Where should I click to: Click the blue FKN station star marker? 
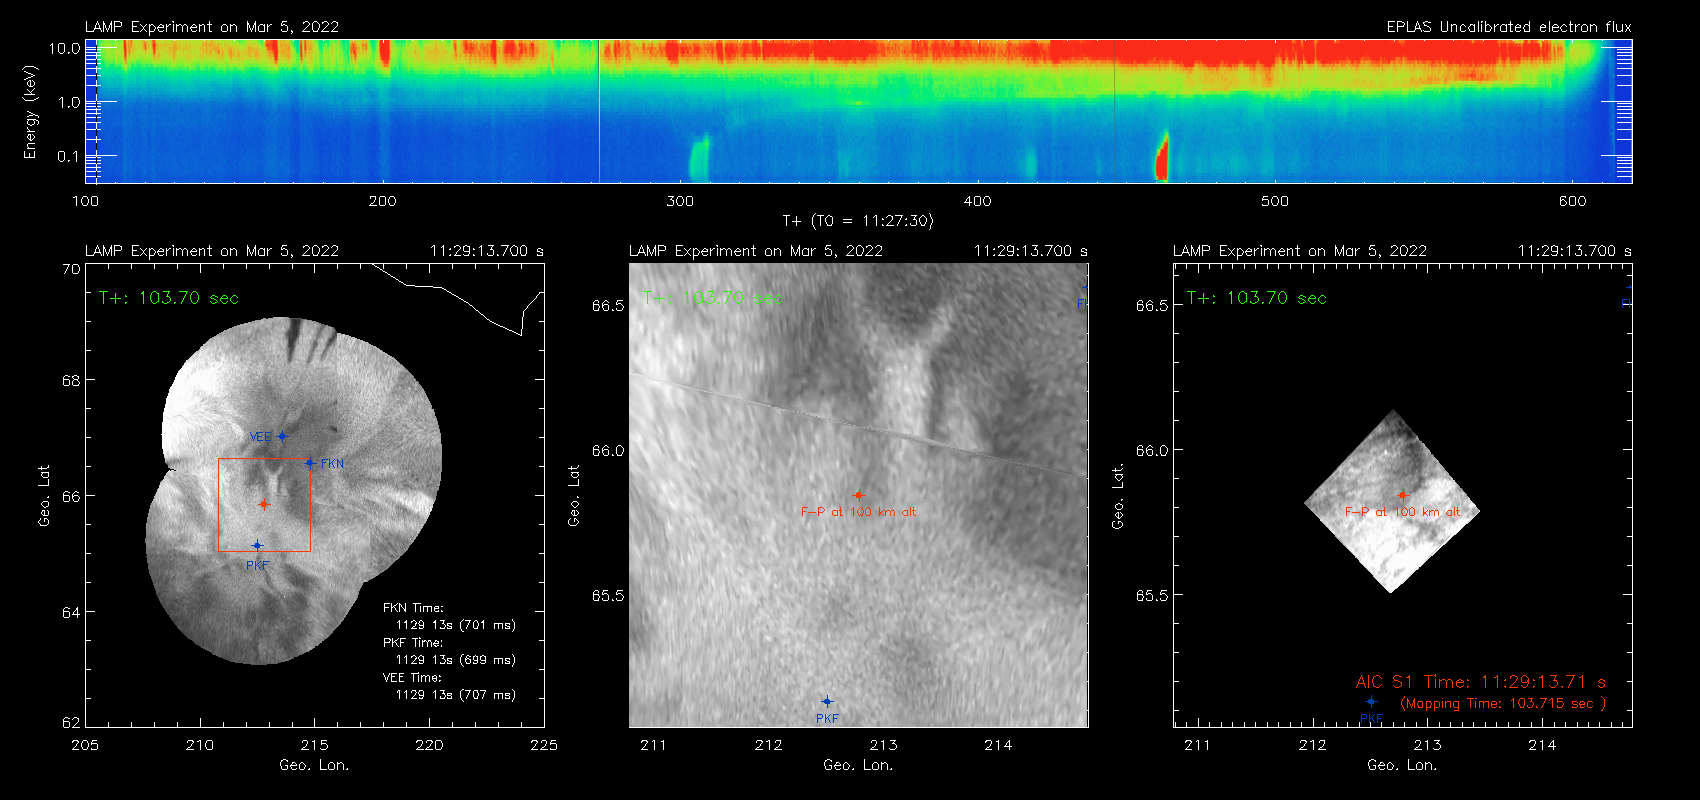pyautogui.click(x=310, y=463)
